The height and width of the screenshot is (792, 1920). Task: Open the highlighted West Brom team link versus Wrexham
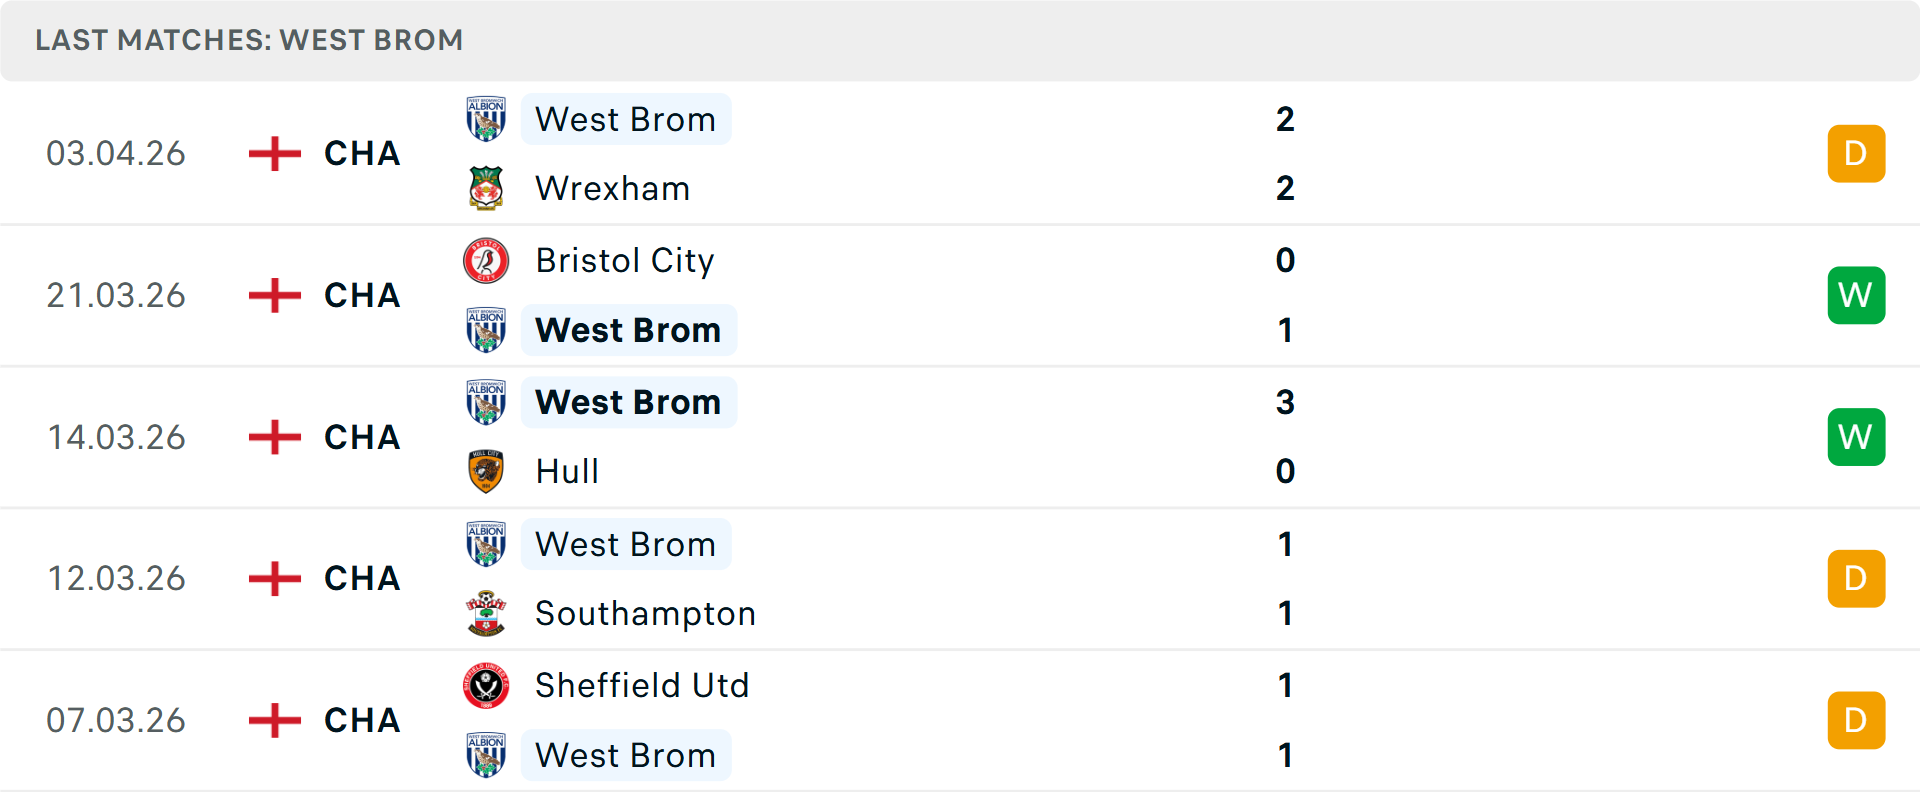coord(626,118)
